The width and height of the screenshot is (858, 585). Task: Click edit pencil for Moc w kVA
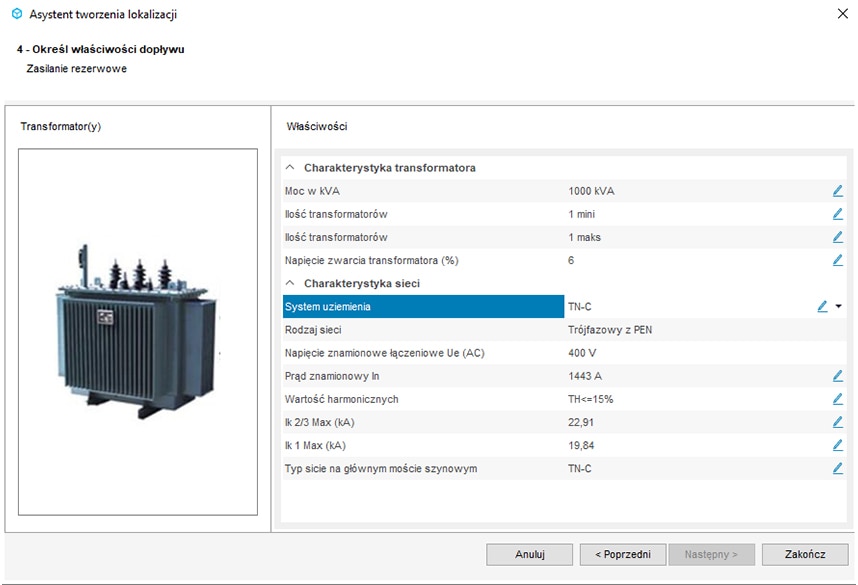pyautogui.click(x=837, y=191)
